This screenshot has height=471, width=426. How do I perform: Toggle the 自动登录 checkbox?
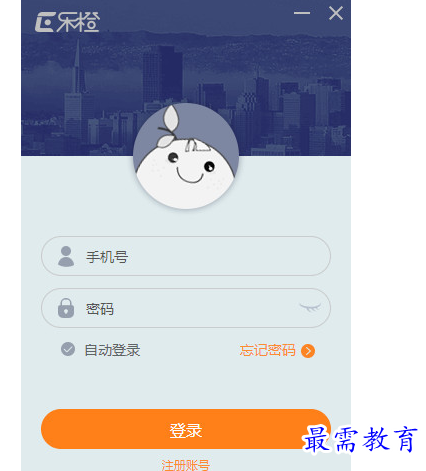tap(68, 349)
